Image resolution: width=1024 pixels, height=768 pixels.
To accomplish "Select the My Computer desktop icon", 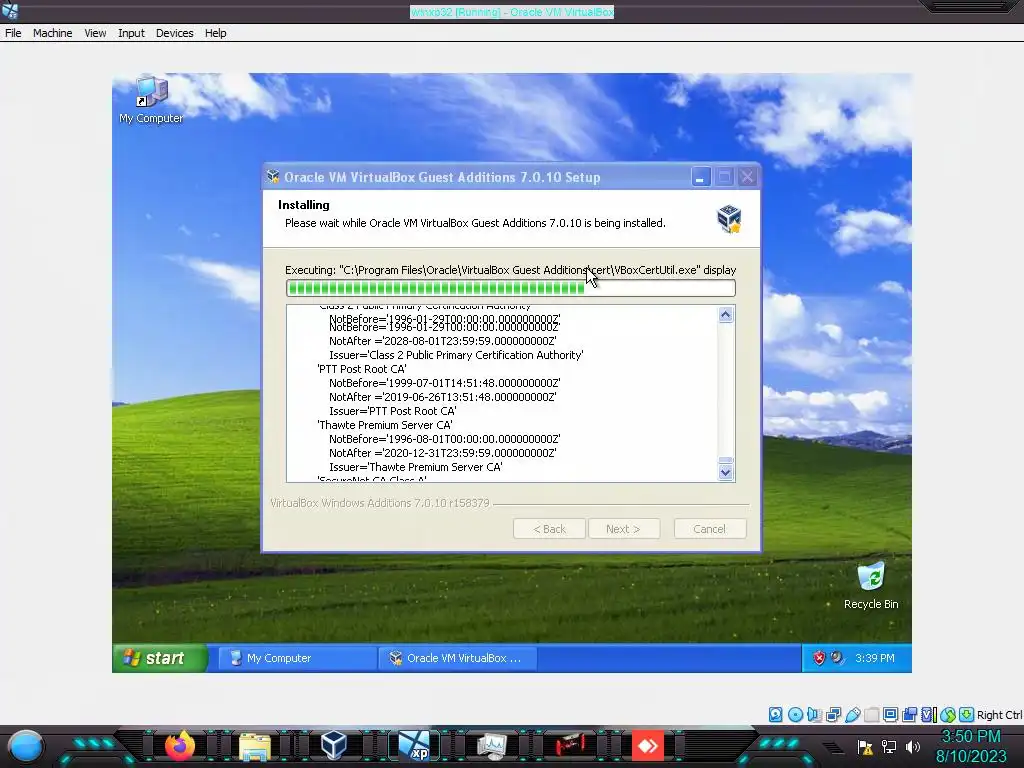I will (151, 100).
